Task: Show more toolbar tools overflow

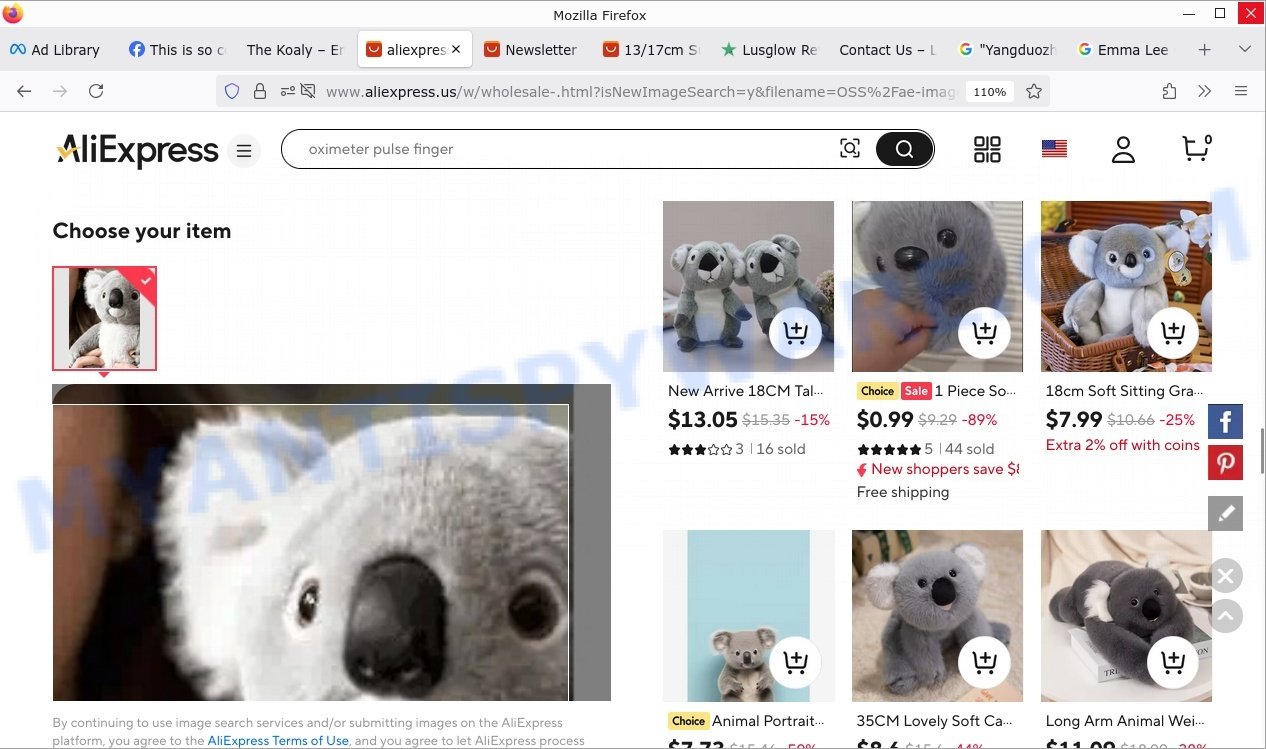Action: [1204, 91]
